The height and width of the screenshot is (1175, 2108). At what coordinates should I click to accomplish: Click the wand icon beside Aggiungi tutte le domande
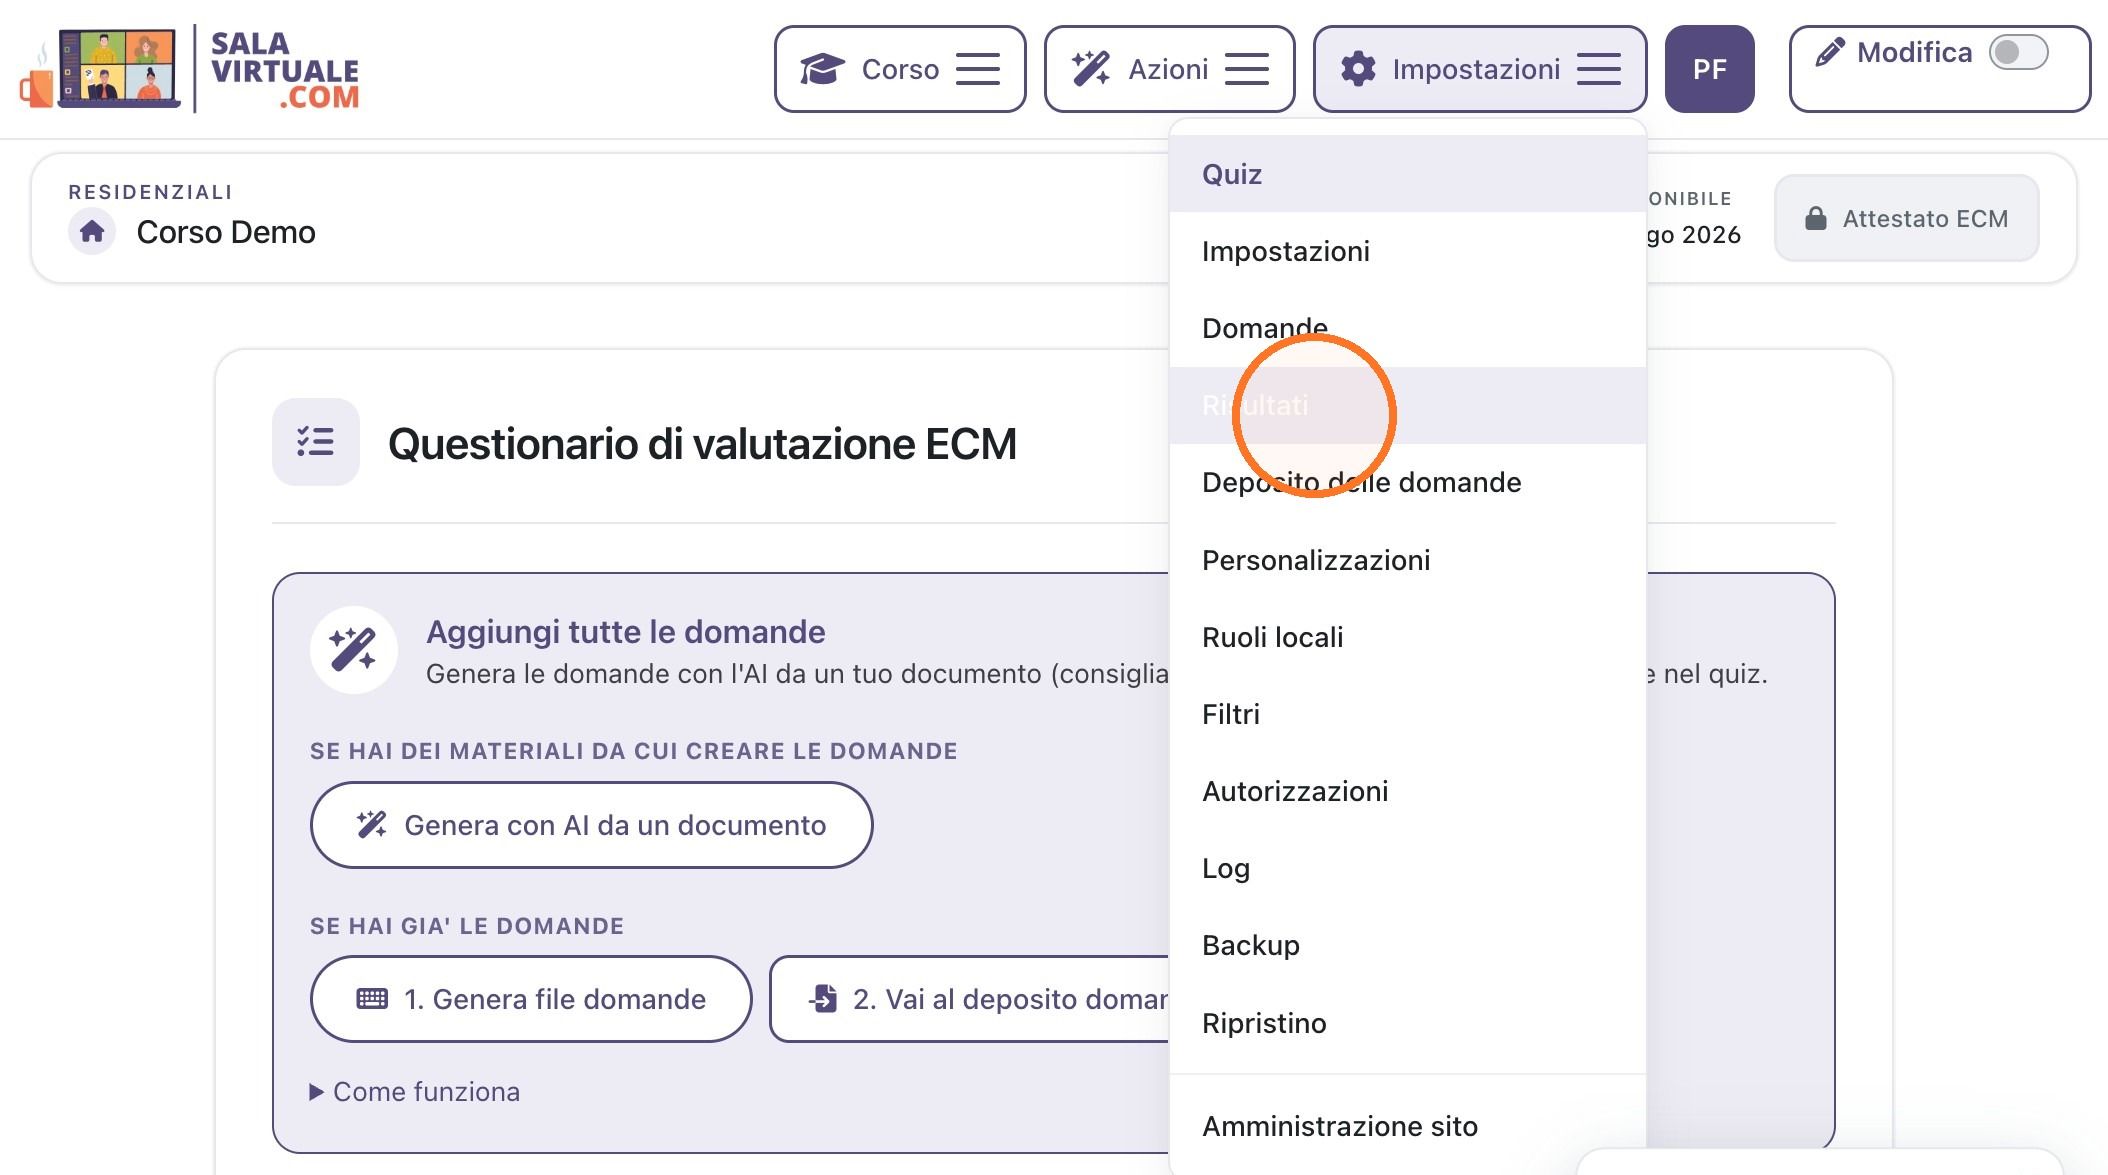tap(354, 650)
